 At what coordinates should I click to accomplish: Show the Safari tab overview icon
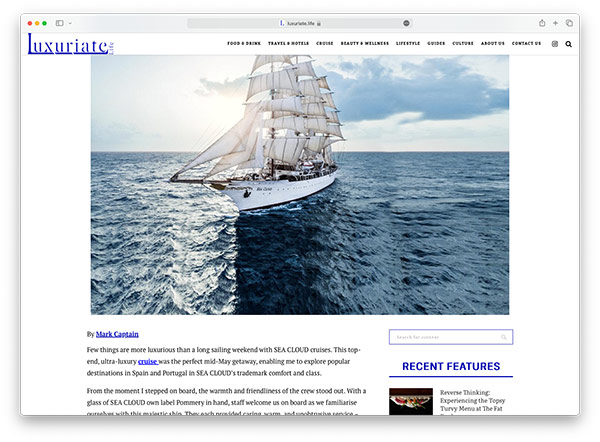click(569, 22)
